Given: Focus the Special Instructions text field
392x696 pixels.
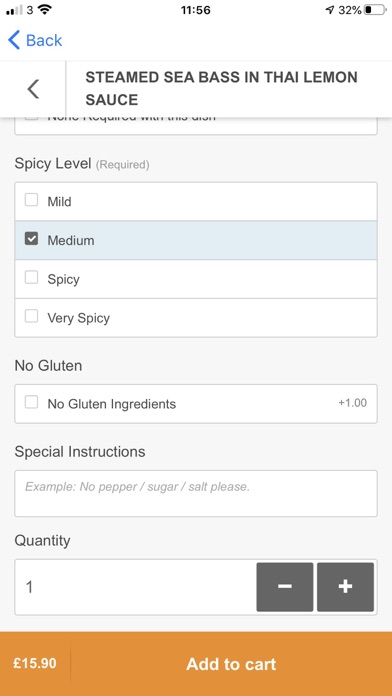Looking at the screenshot, I should 196,493.
